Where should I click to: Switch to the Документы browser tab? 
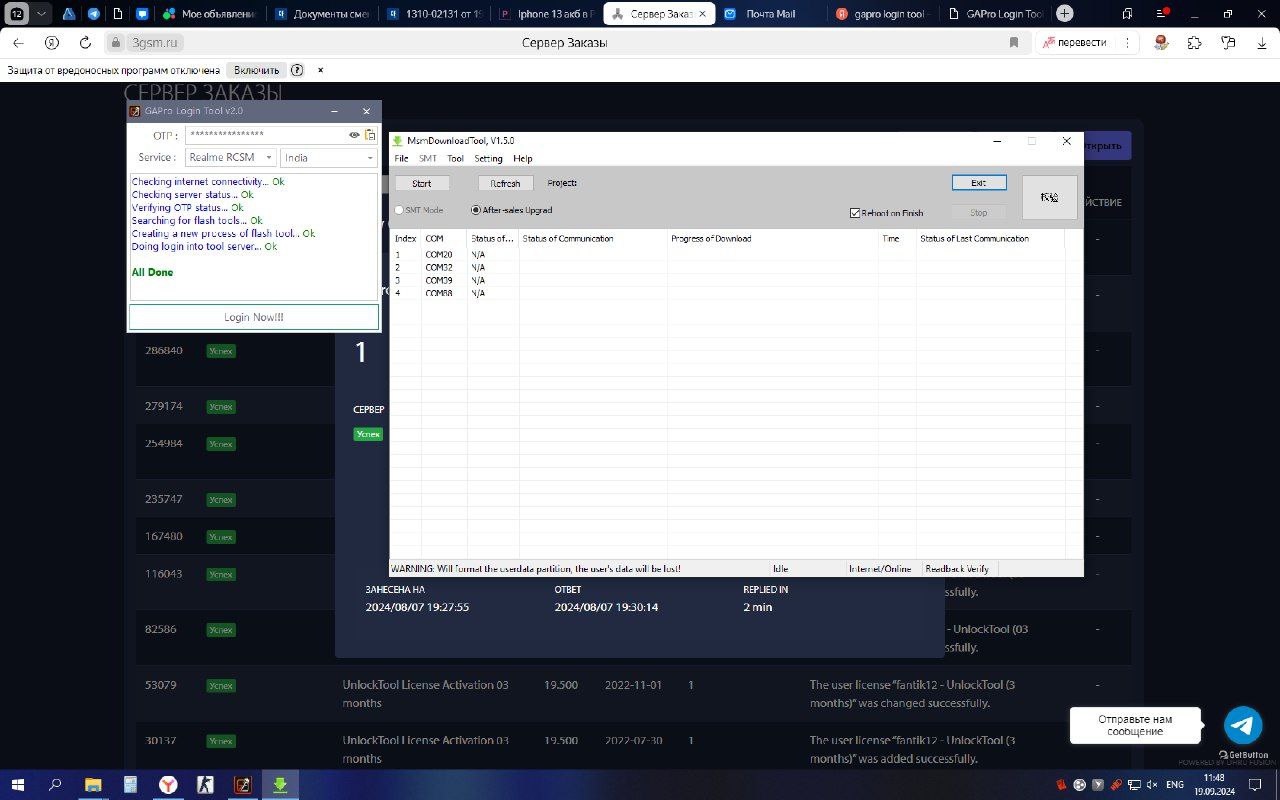[321, 14]
